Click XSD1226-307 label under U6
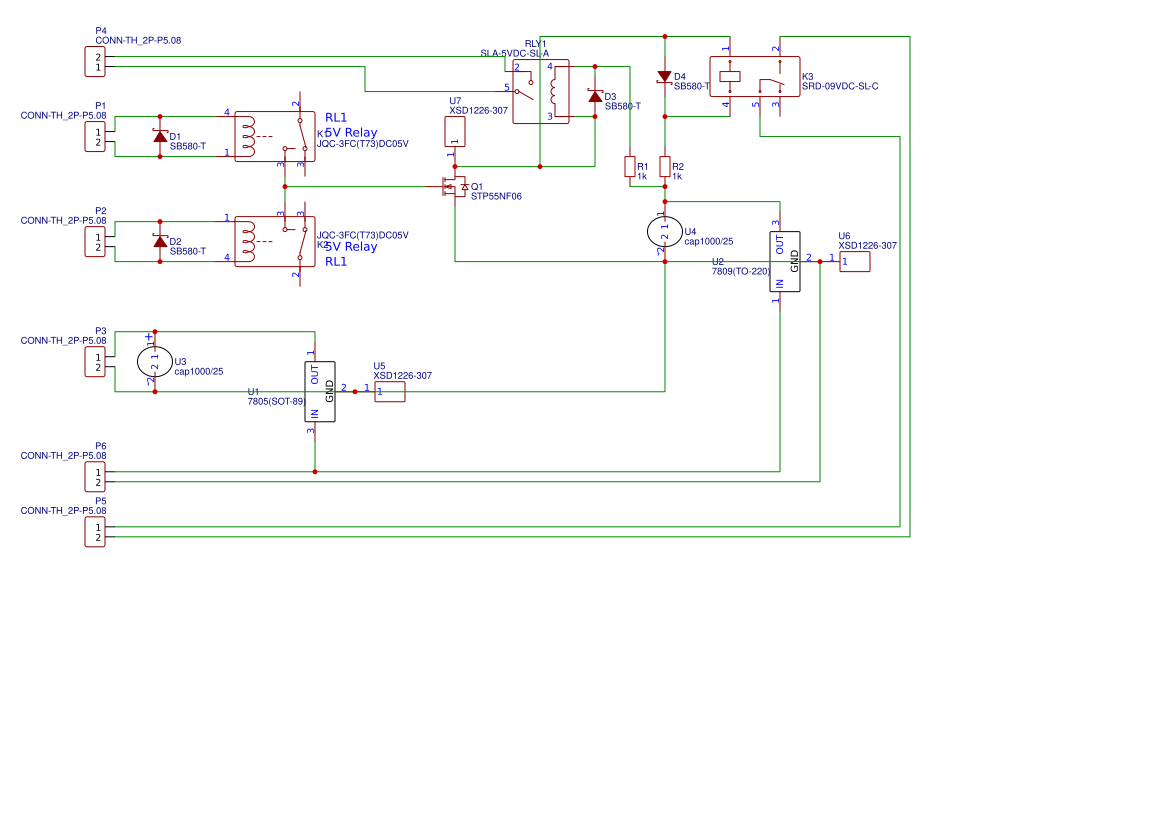This screenshot has height=828, width=1169. (868, 246)
